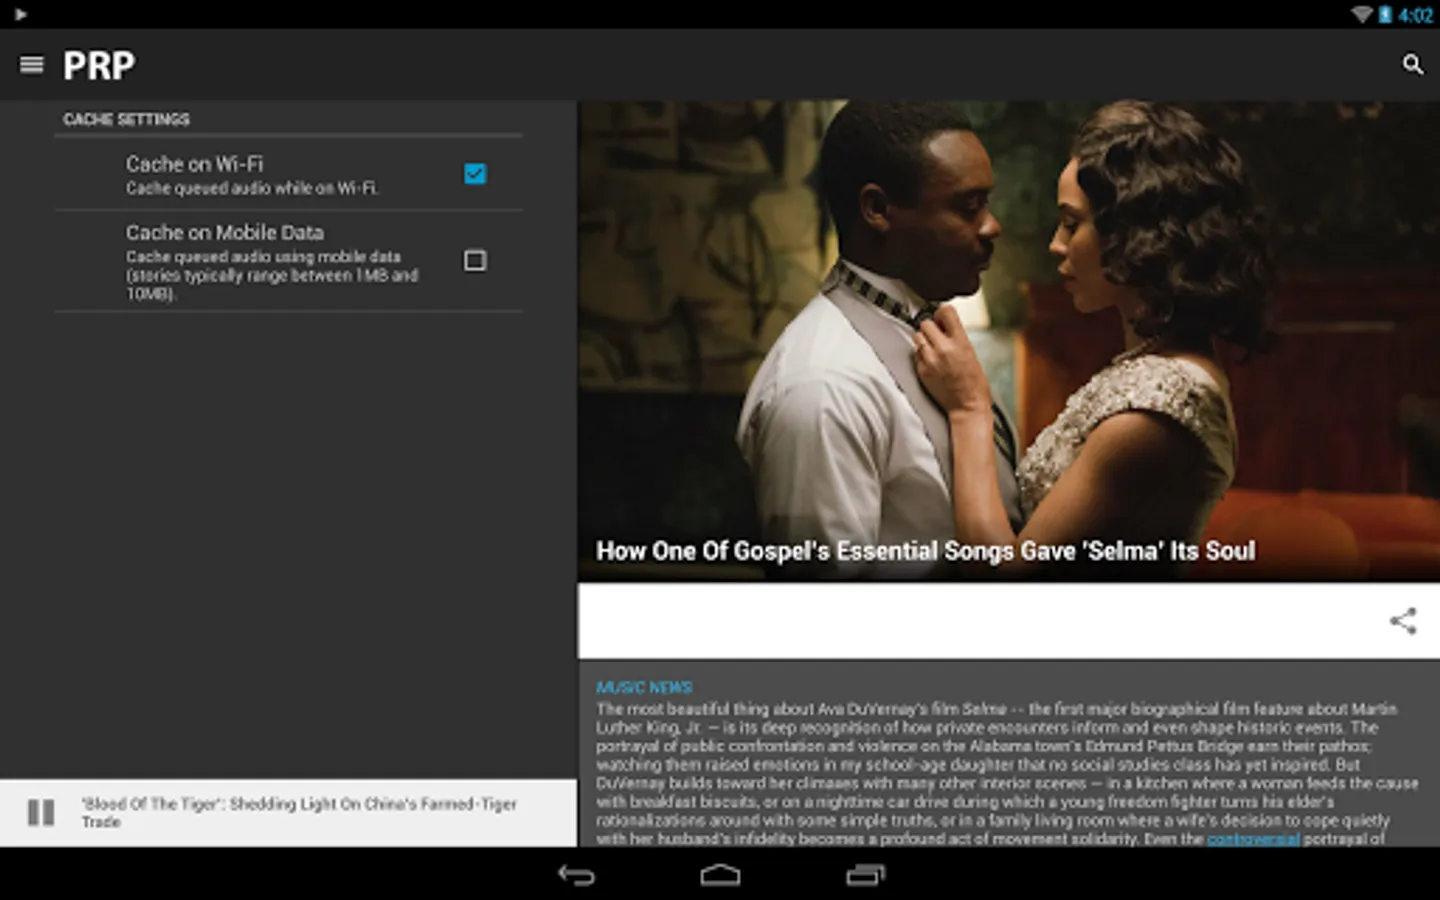The width and height of the screenshot is (1440, 900).
Task: Go to Android home screen
Action: (720, 875)
